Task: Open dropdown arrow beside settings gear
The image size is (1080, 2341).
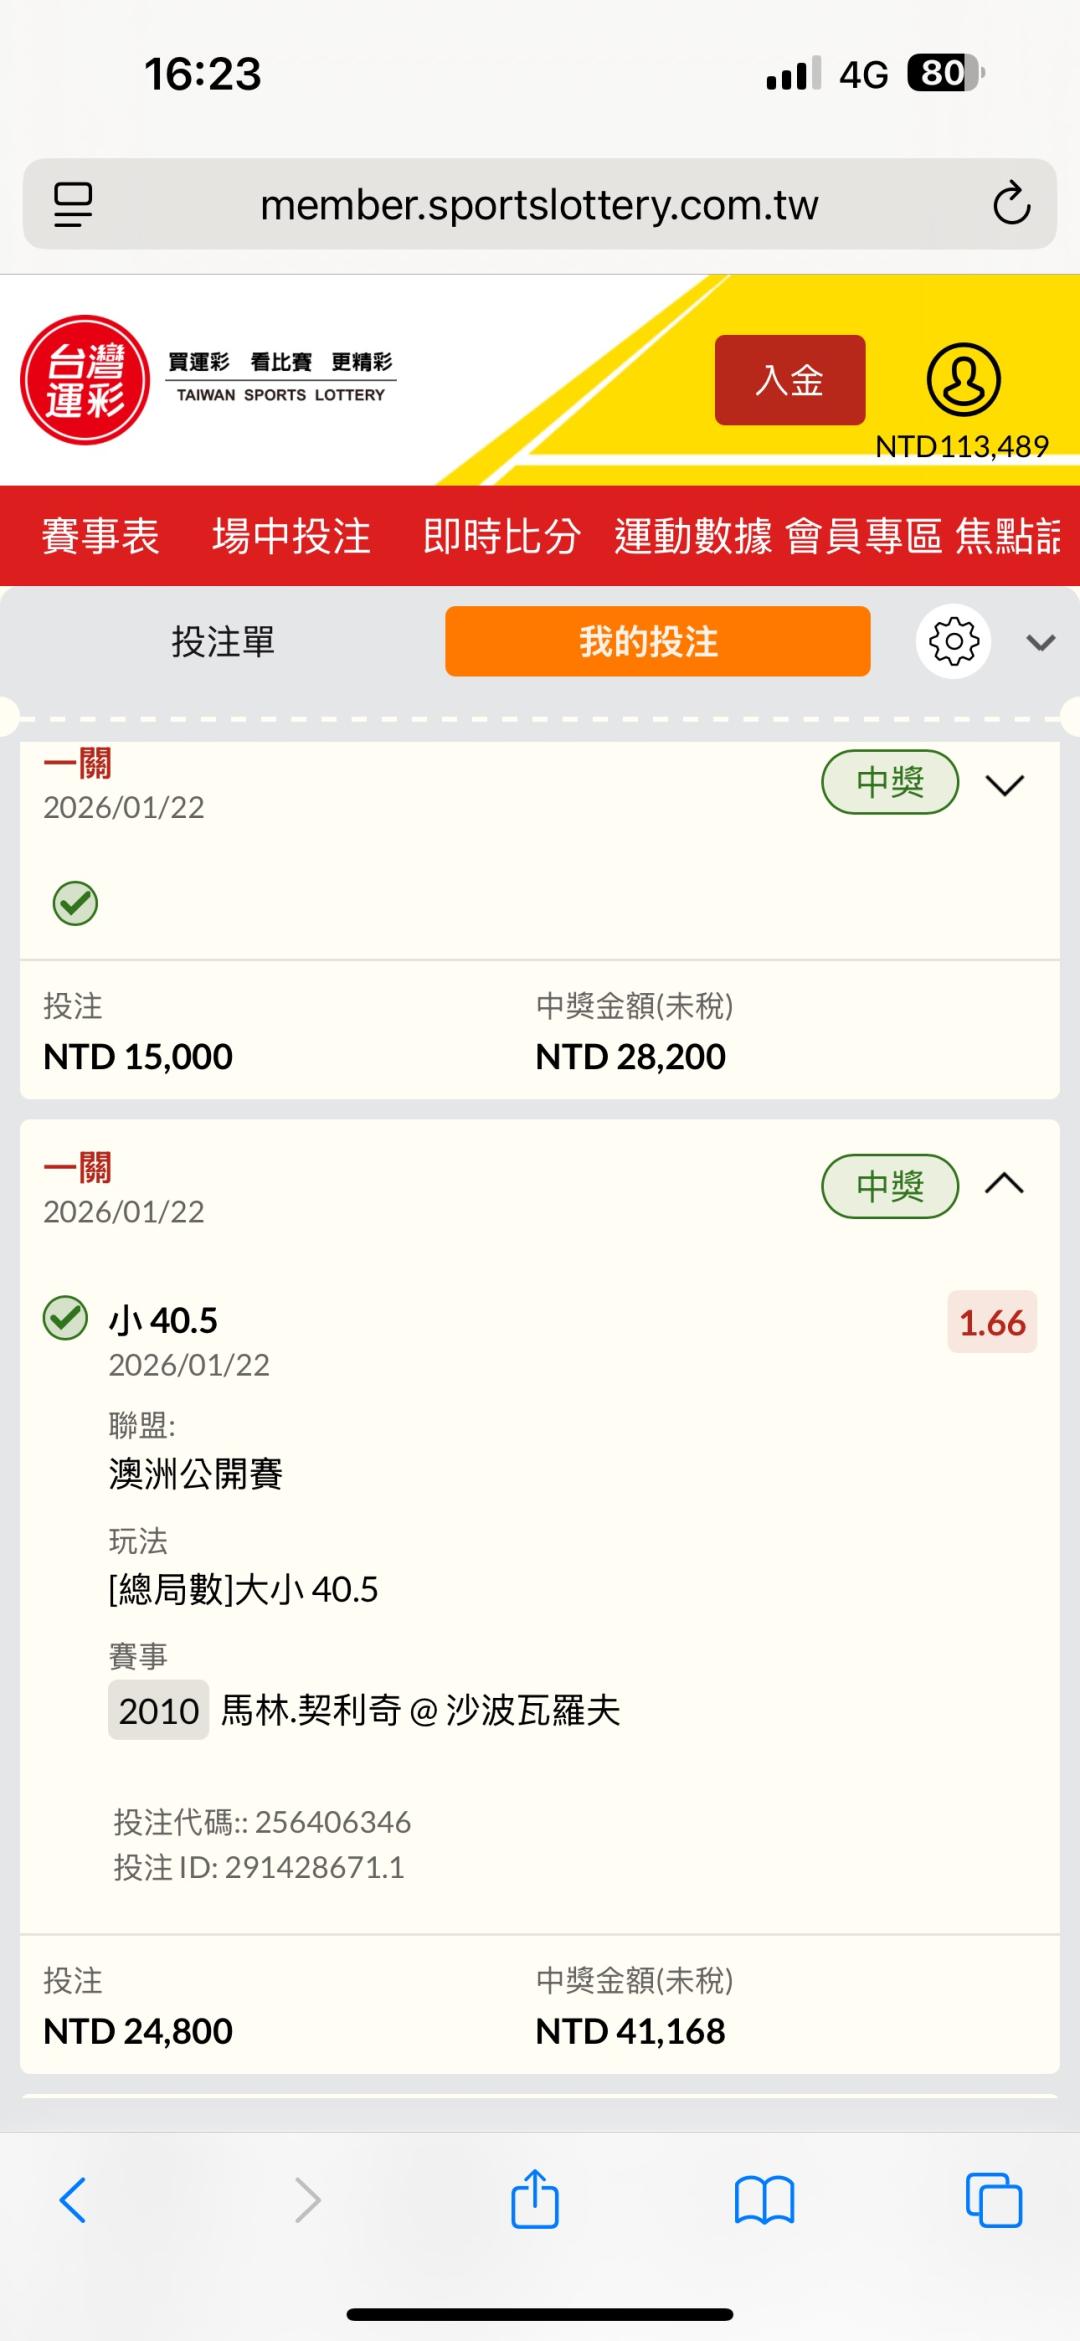Action: [x=1041, y=642]
